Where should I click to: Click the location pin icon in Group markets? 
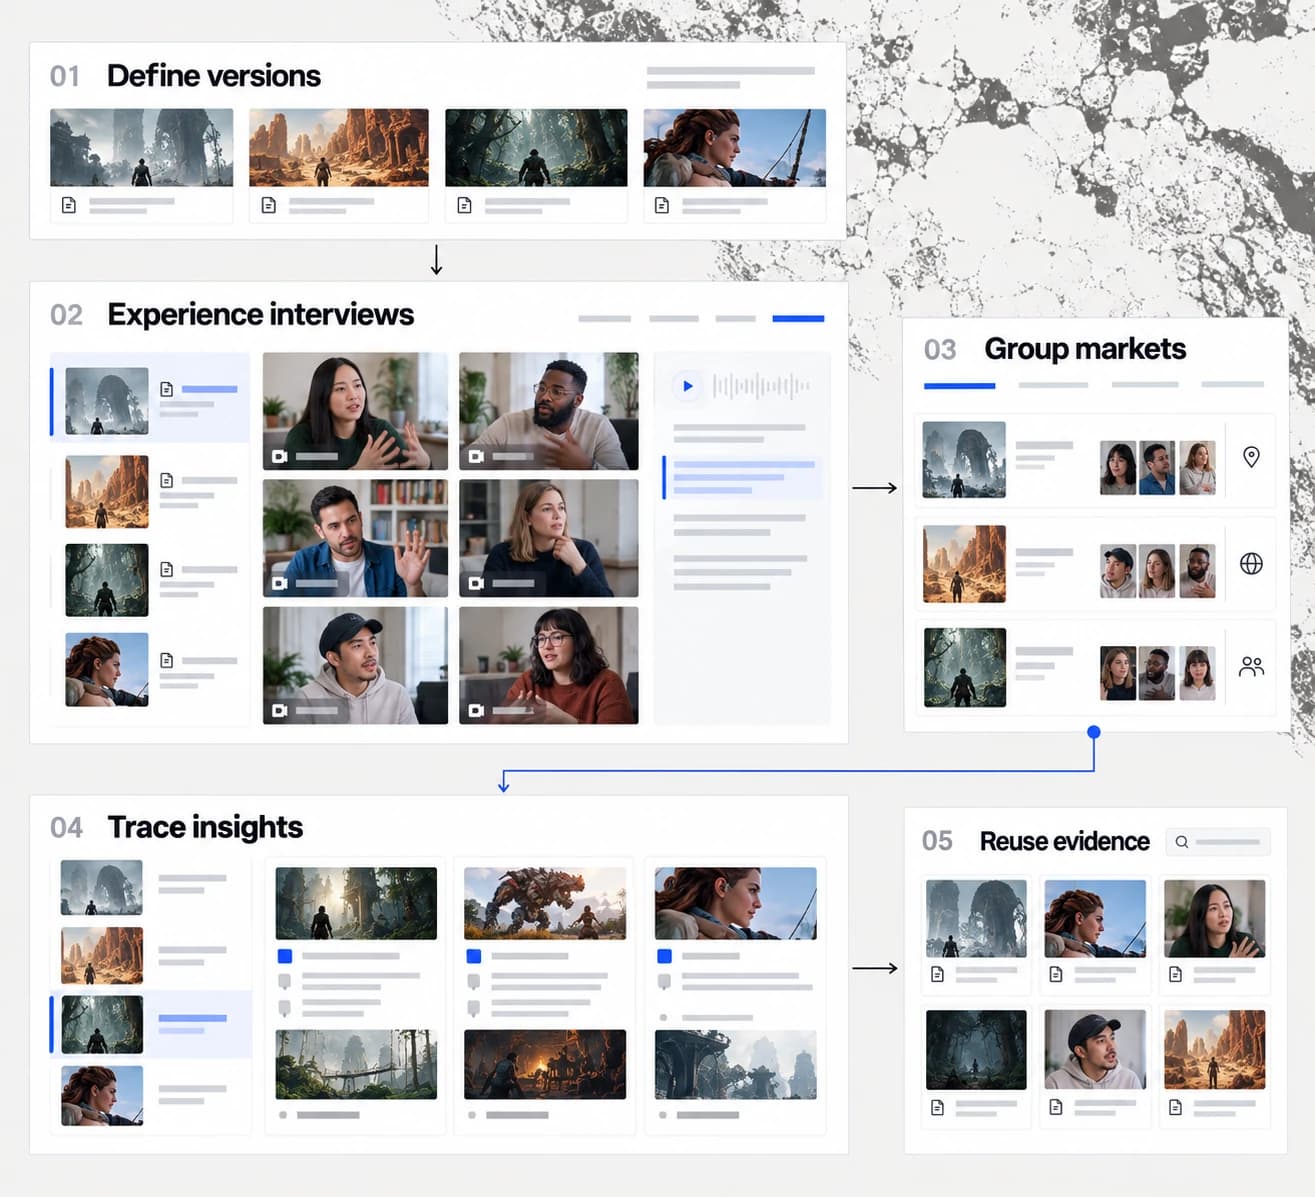(1251, 457)
